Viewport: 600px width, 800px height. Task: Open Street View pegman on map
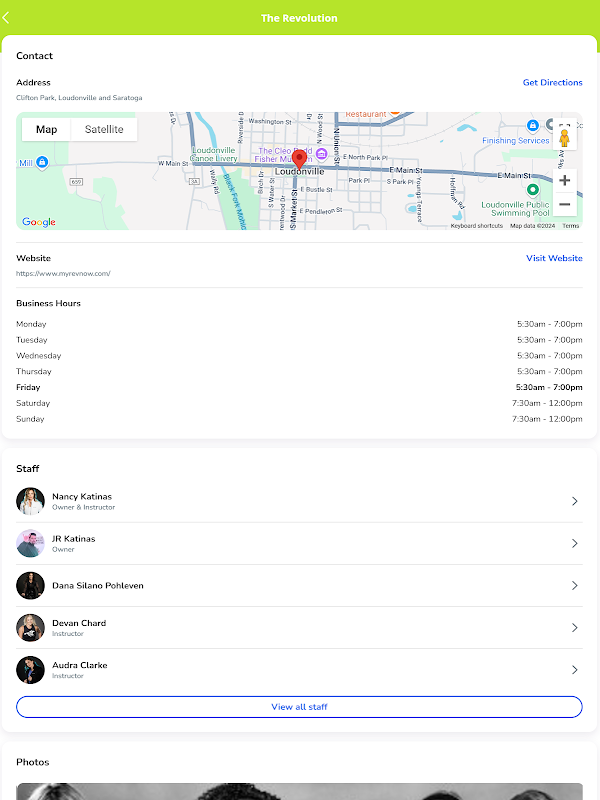[564, 138]
